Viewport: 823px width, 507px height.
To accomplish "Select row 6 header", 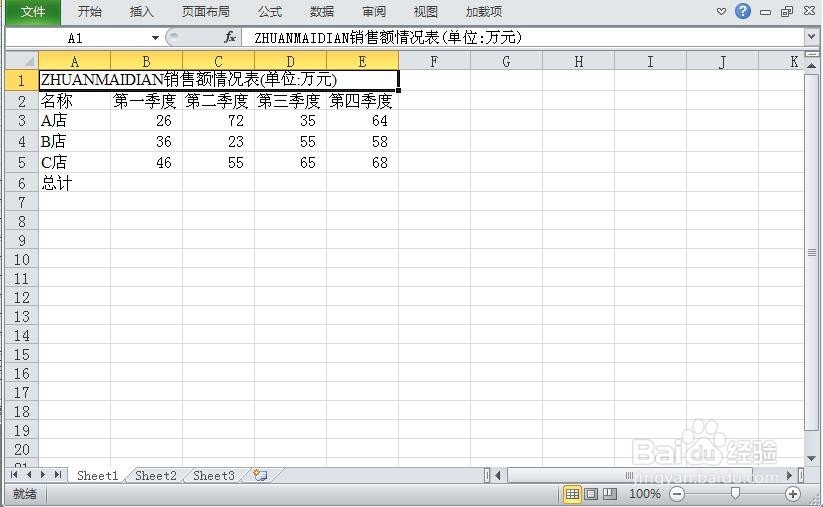I will [22, 183].
